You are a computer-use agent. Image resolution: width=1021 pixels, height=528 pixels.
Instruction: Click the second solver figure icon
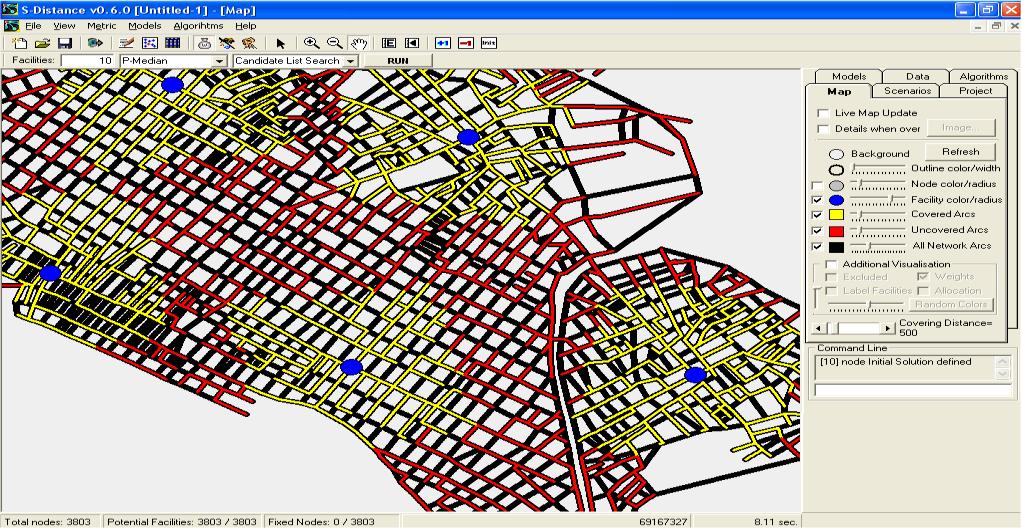[249, 43]
